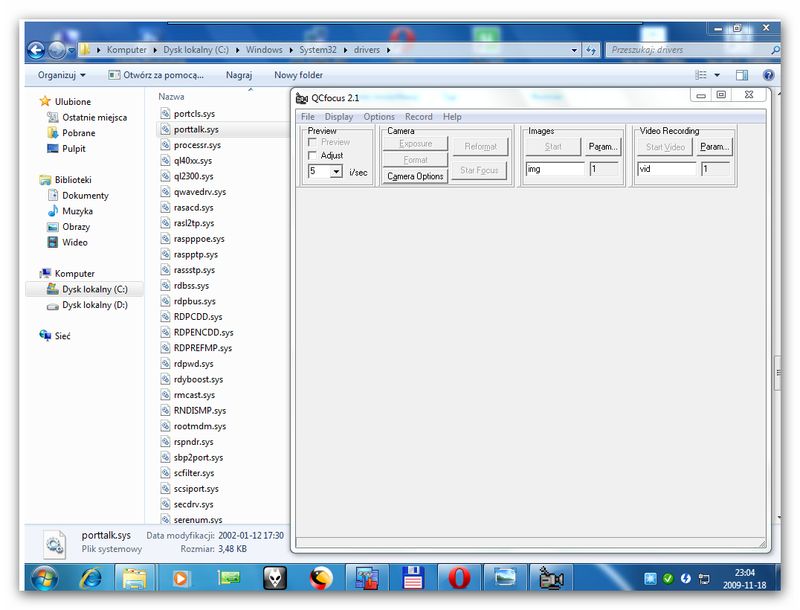Click the Explorer Forward arrow button
Image resolution: width=800 pixels, height=610 pixels.
[x=57, y=50]
